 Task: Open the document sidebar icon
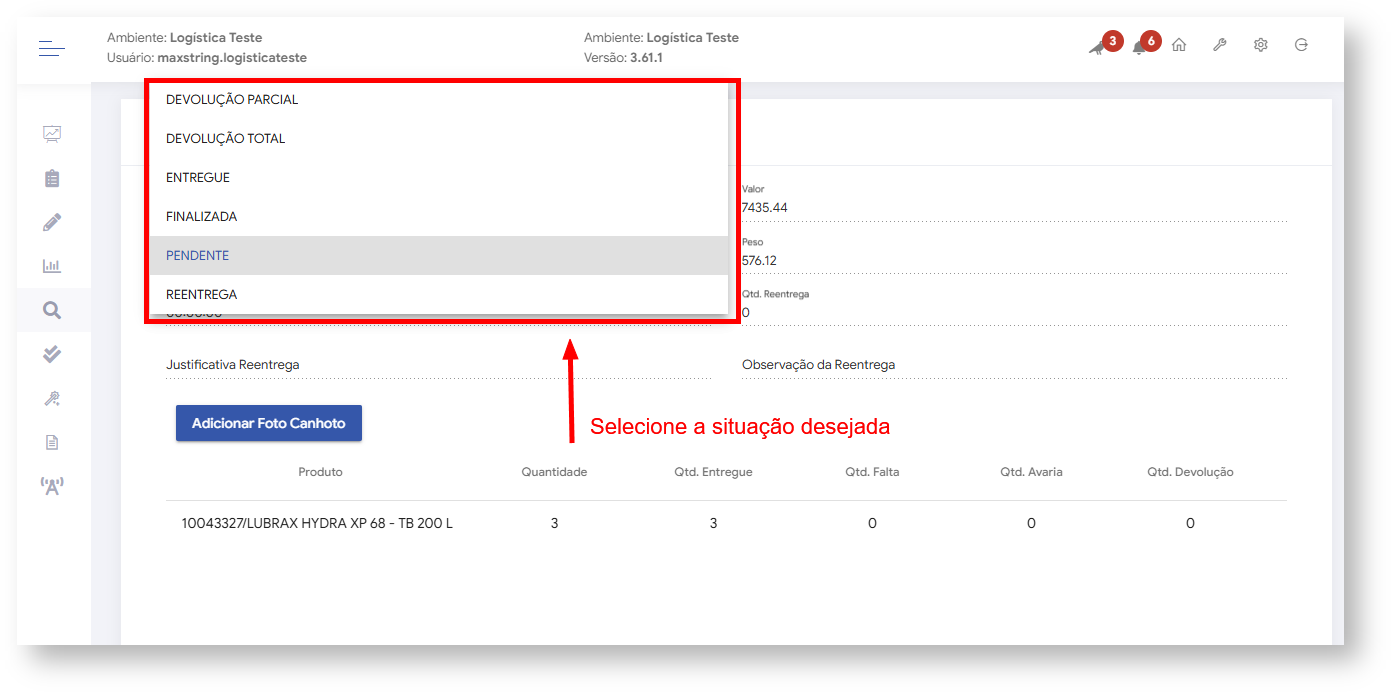point(52,442)
